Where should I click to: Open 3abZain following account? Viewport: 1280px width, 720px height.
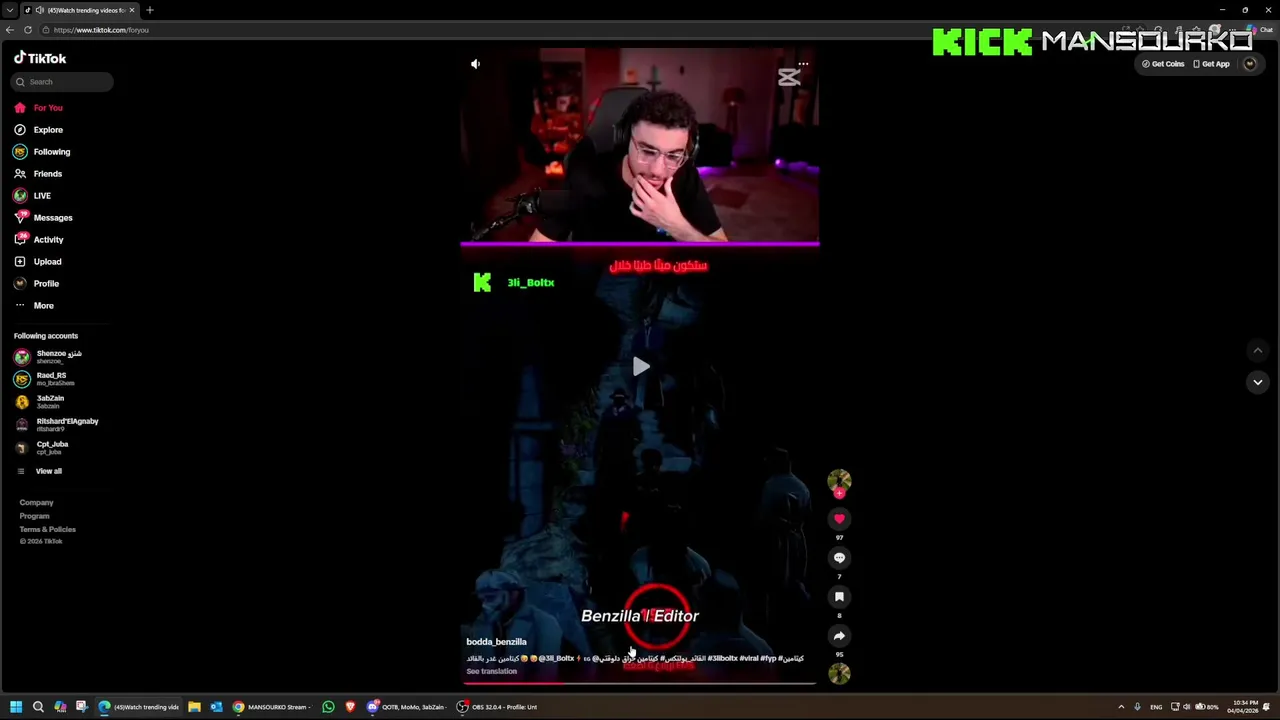point(40,402)
